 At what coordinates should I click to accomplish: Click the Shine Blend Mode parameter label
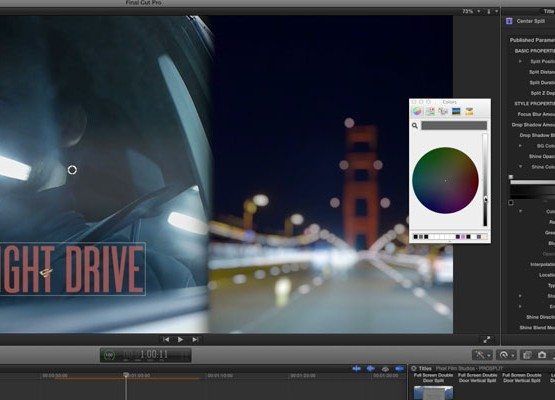tap(537, 328)
